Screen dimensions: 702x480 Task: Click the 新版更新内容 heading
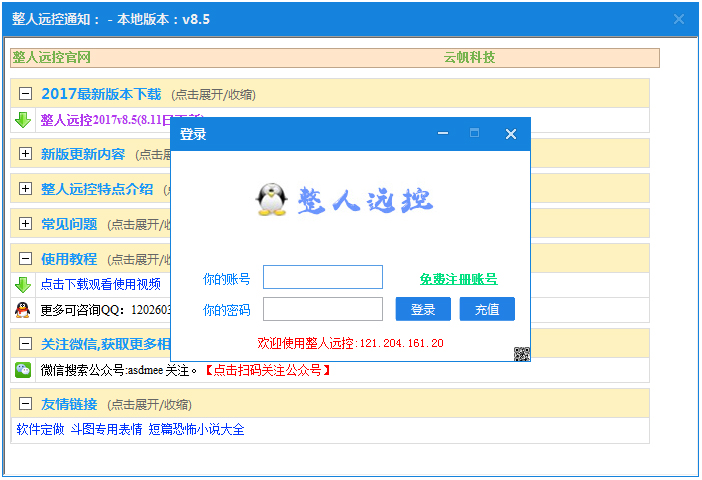click(x=83, y=154)
